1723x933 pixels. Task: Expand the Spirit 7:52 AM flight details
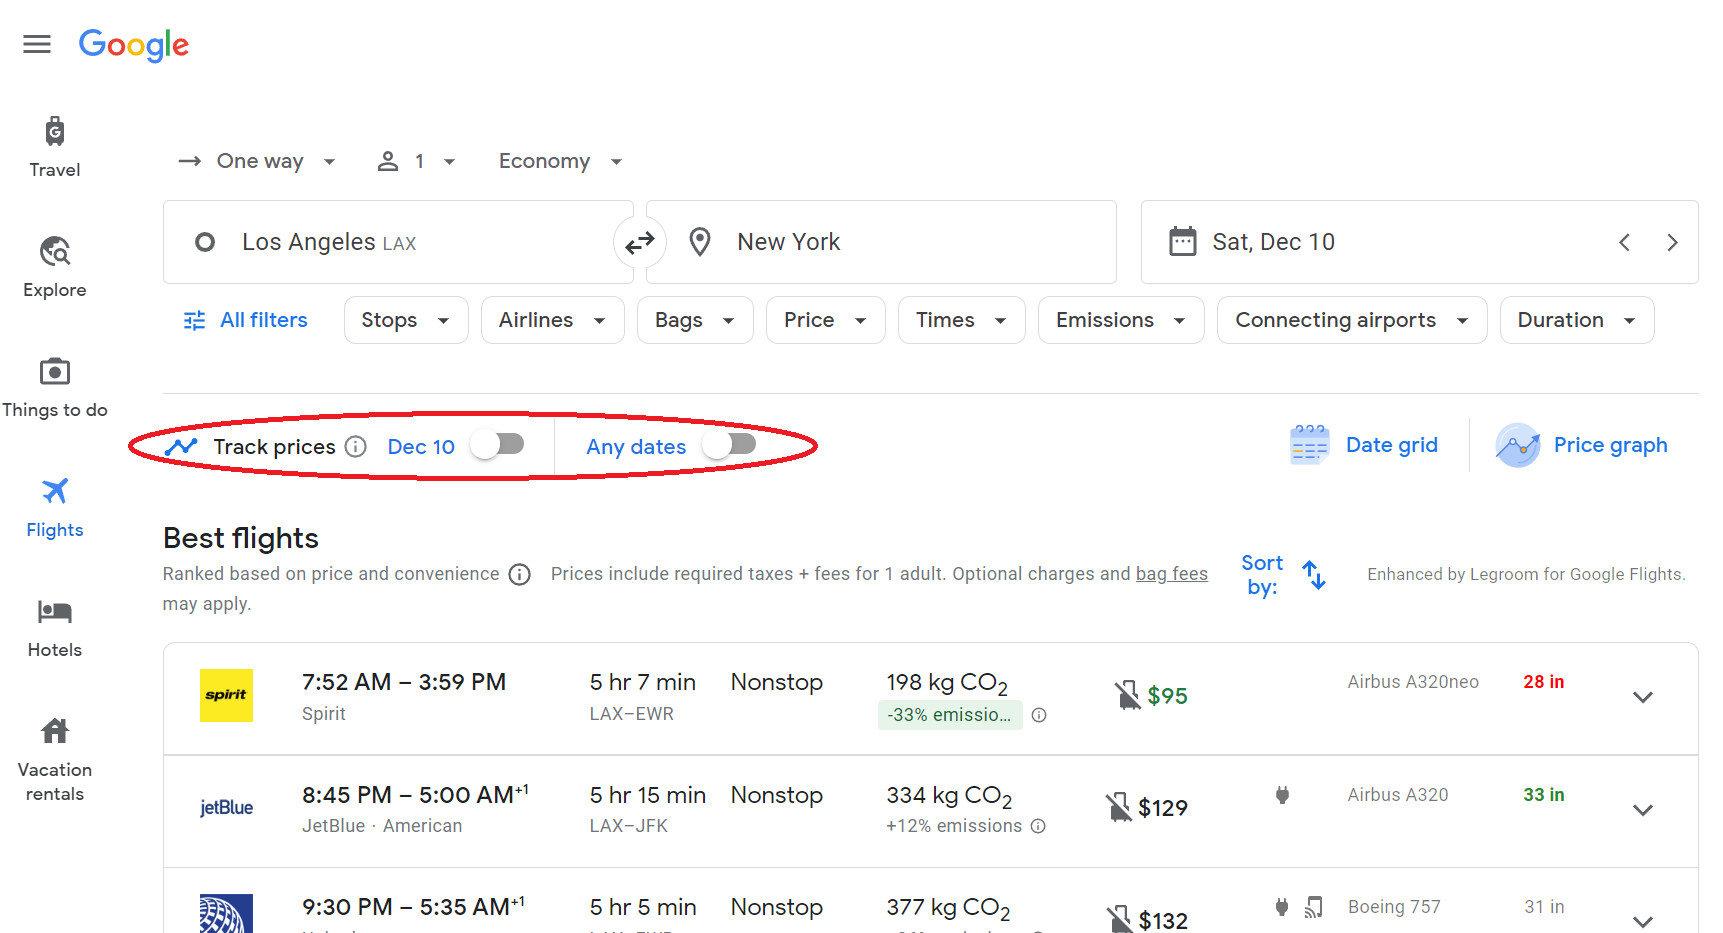[x=1642, y=697]
